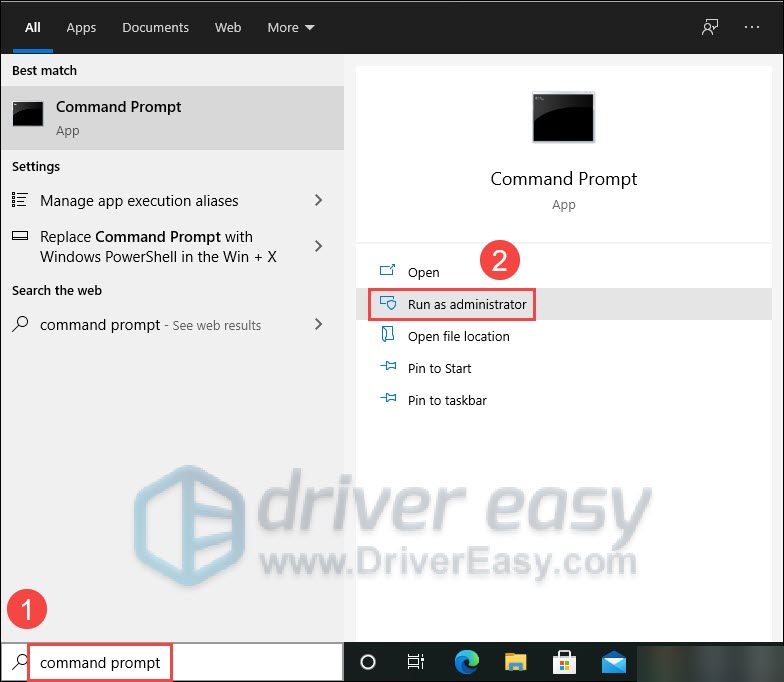The width and height of the screenshot is (784, 682).
Task: Open the three-dot options menu
Action: click(752, 27)
